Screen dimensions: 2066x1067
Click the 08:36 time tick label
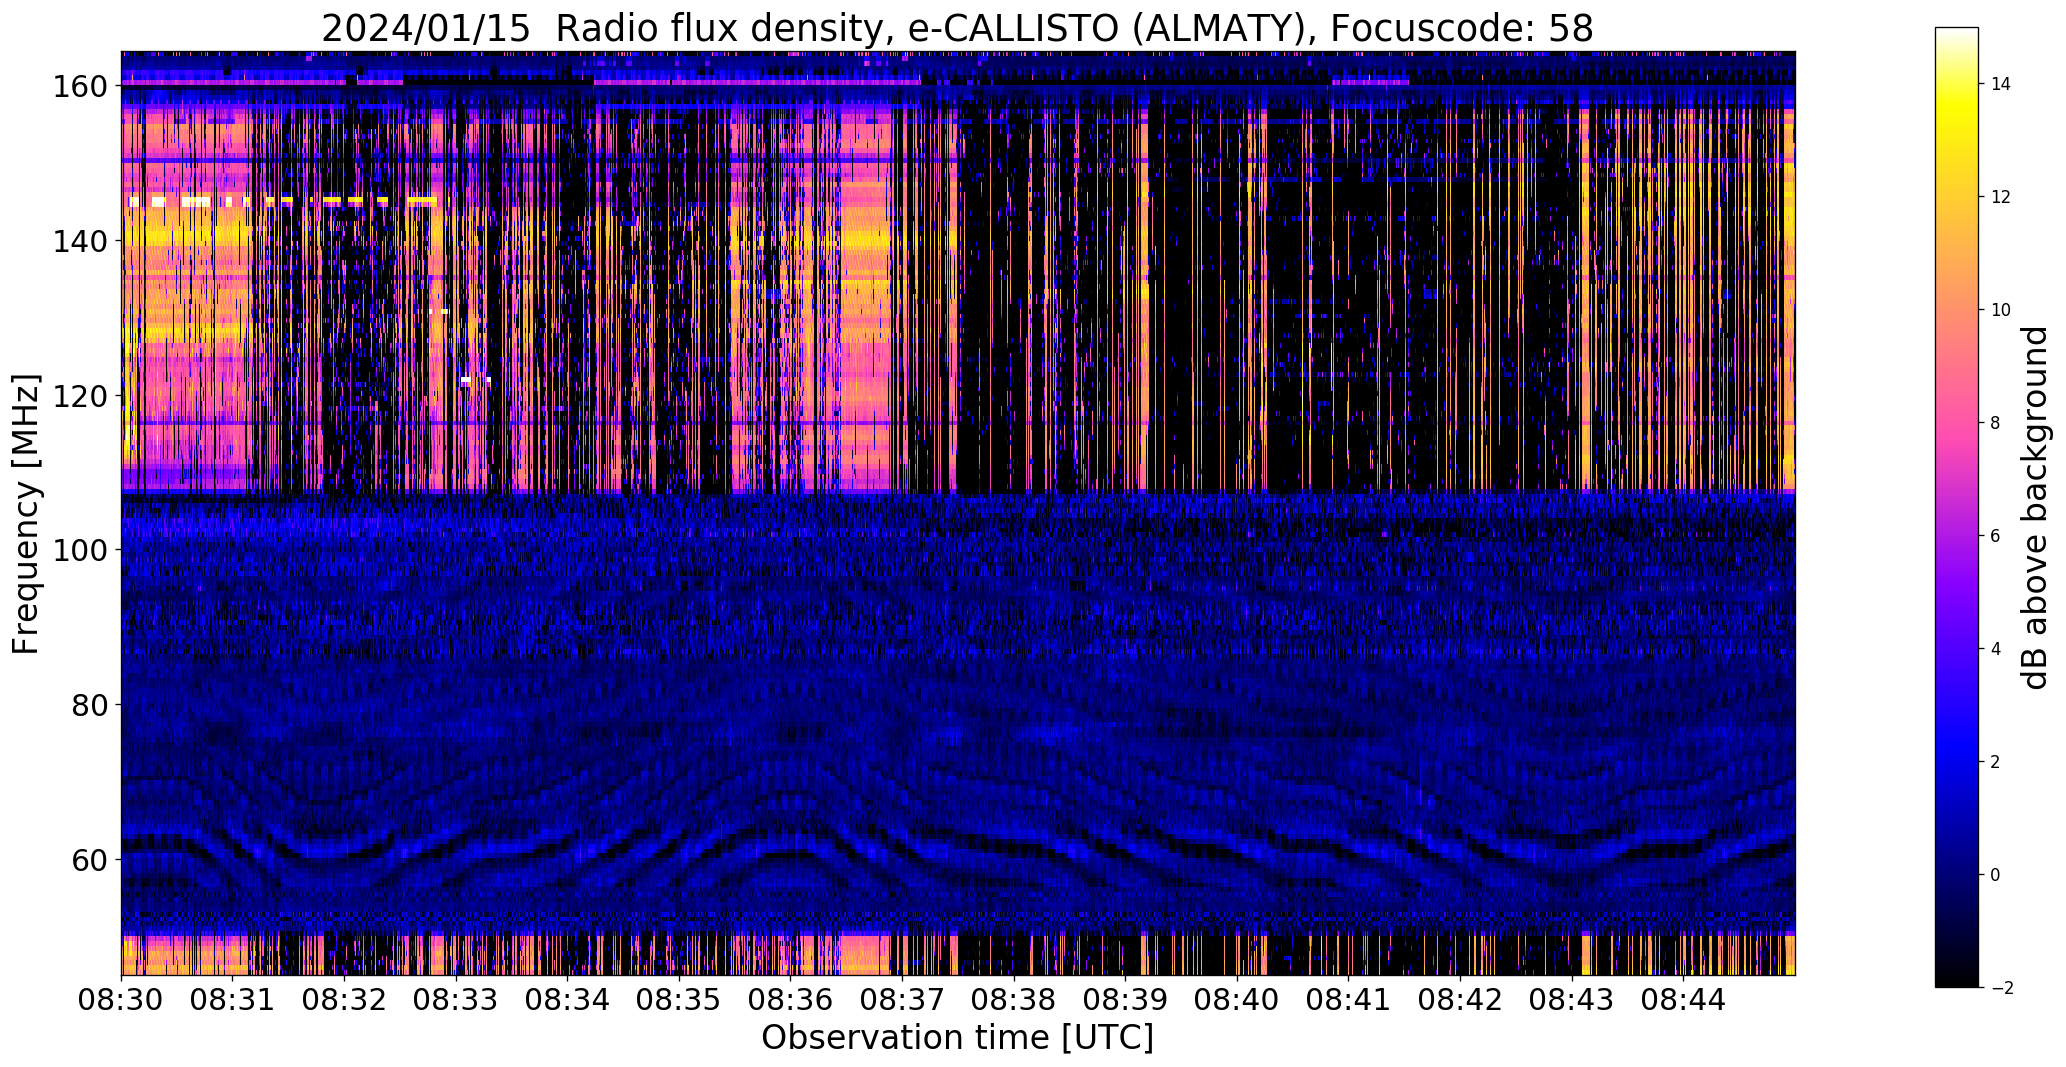tap(791, 998)
